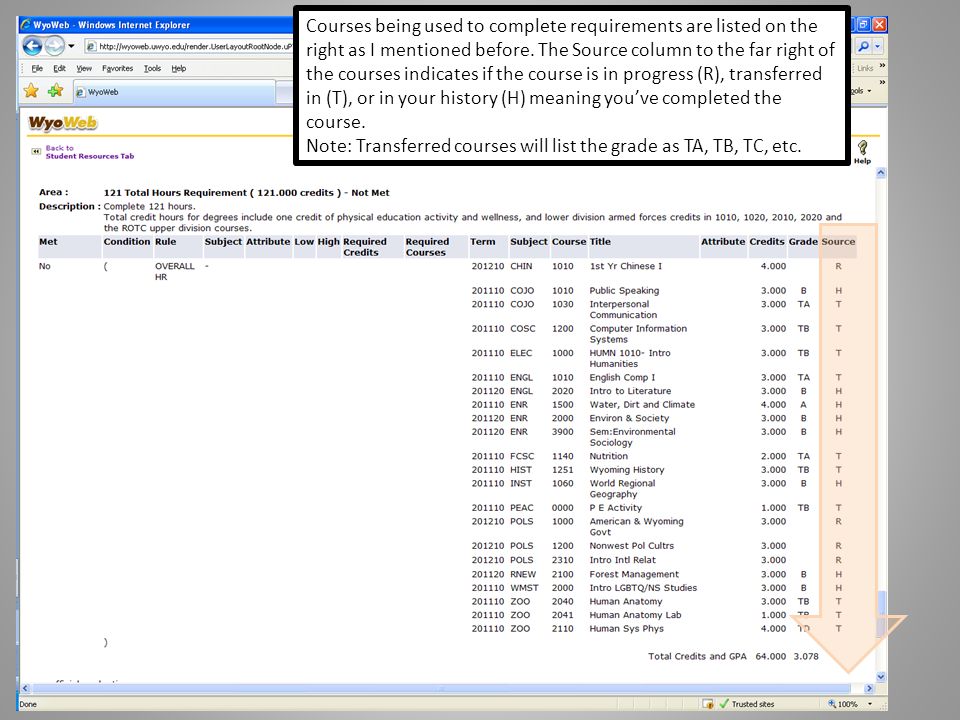The height and width of the screenshot is (720, 960).
Task: Expand the Links toolbar chevron
Action: [882, 66]
